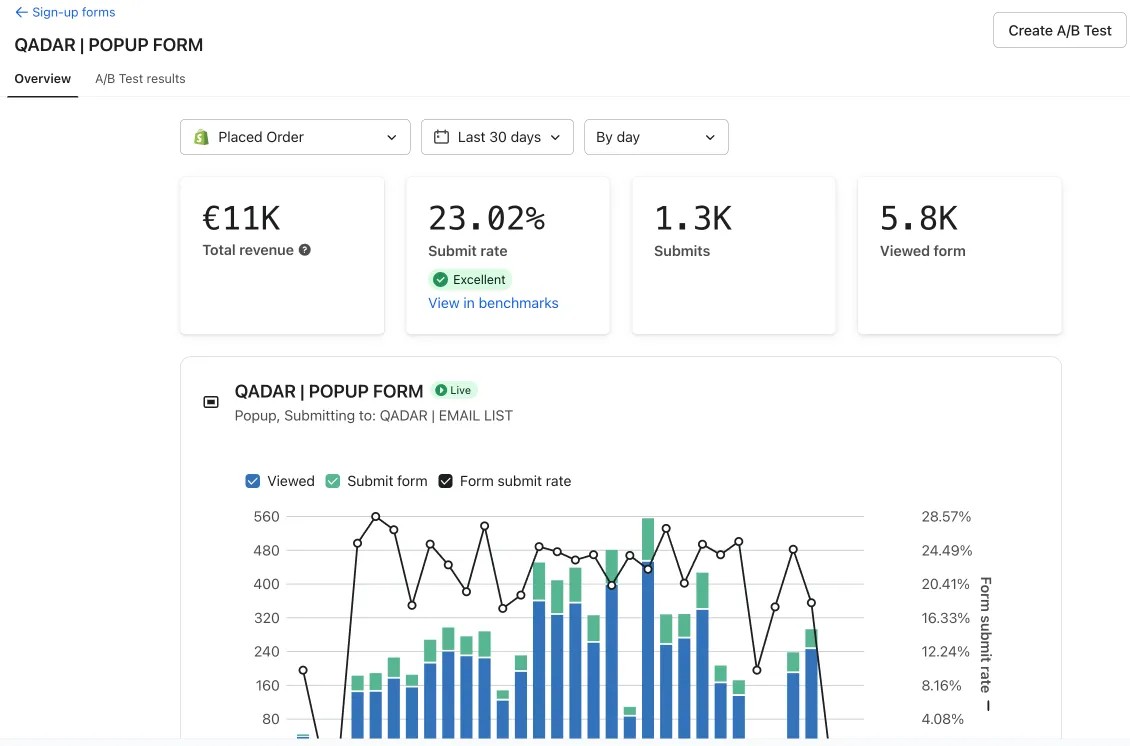Screen dimensions: 1130x746
Task: Uncheck the Viewed legend checkbox
Action: pos(253,481)
